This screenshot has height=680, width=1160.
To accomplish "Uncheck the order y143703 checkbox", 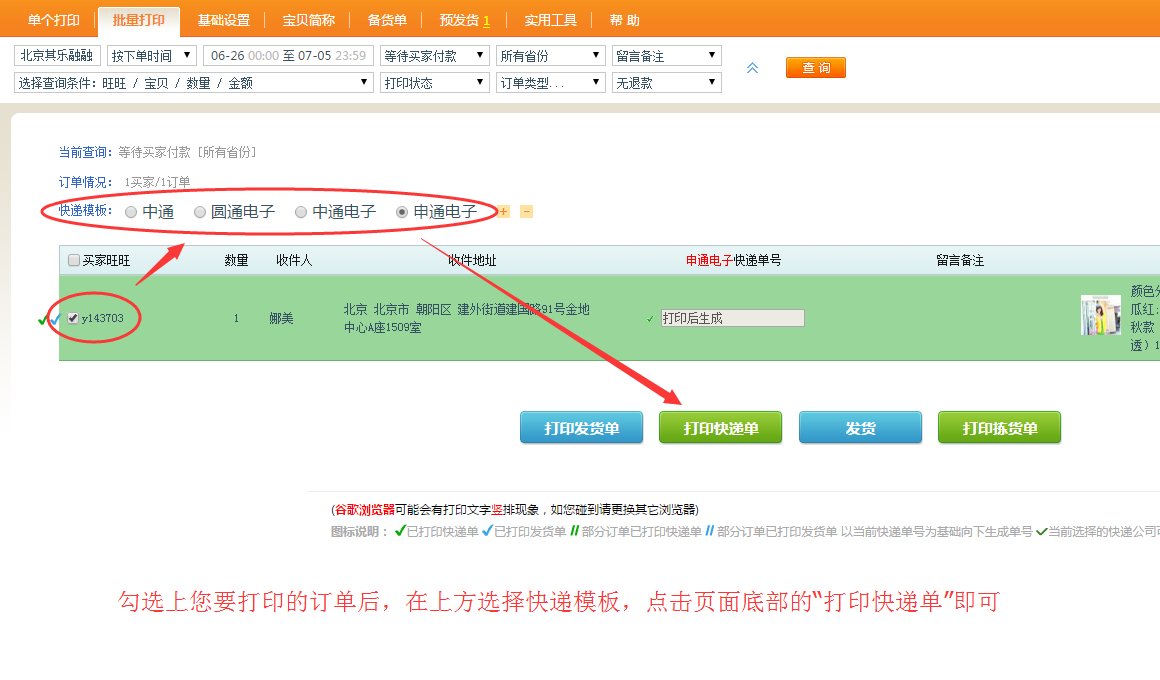I will click(73, 318).
